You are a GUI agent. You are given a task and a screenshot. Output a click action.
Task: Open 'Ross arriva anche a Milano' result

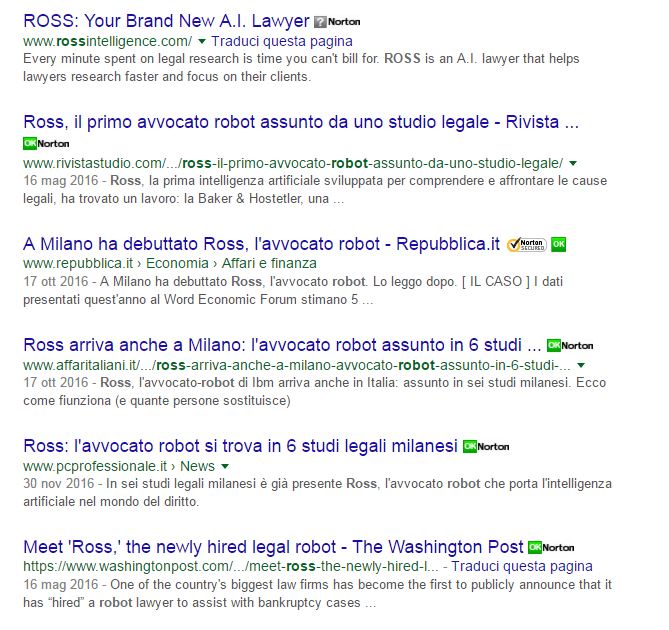(282, 345)
